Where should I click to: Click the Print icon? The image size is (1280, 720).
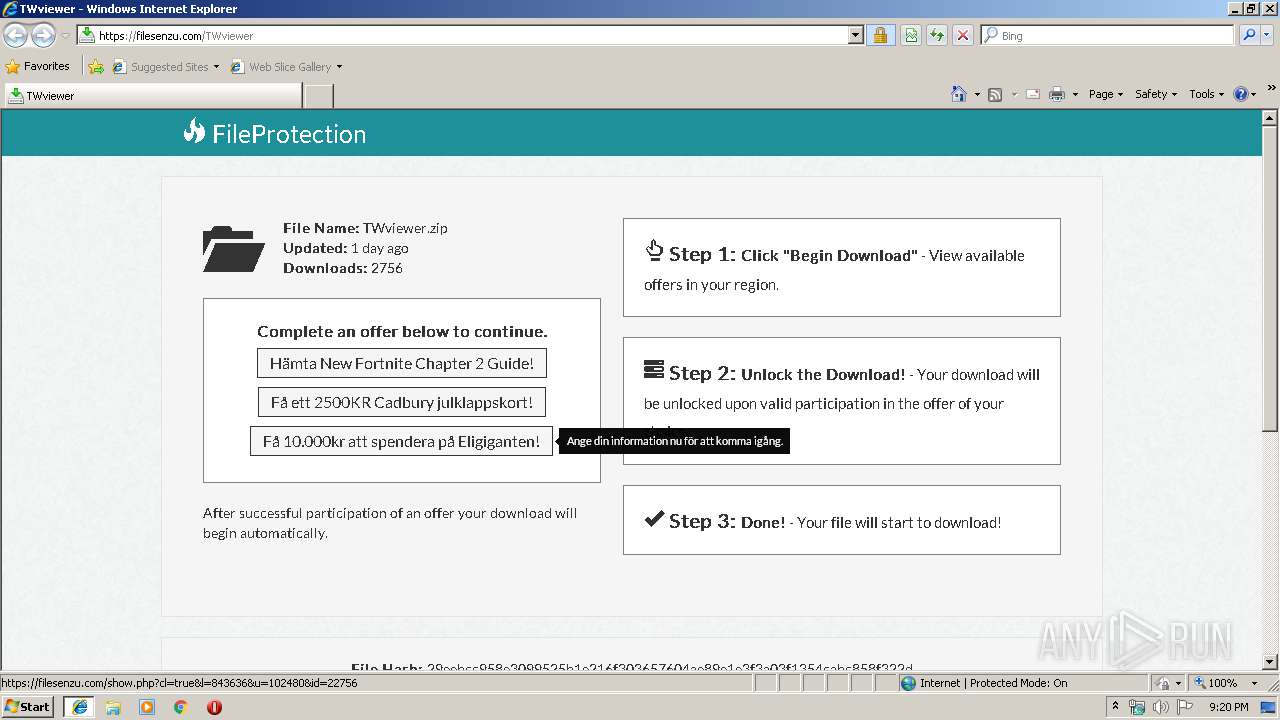point(1057,94)
